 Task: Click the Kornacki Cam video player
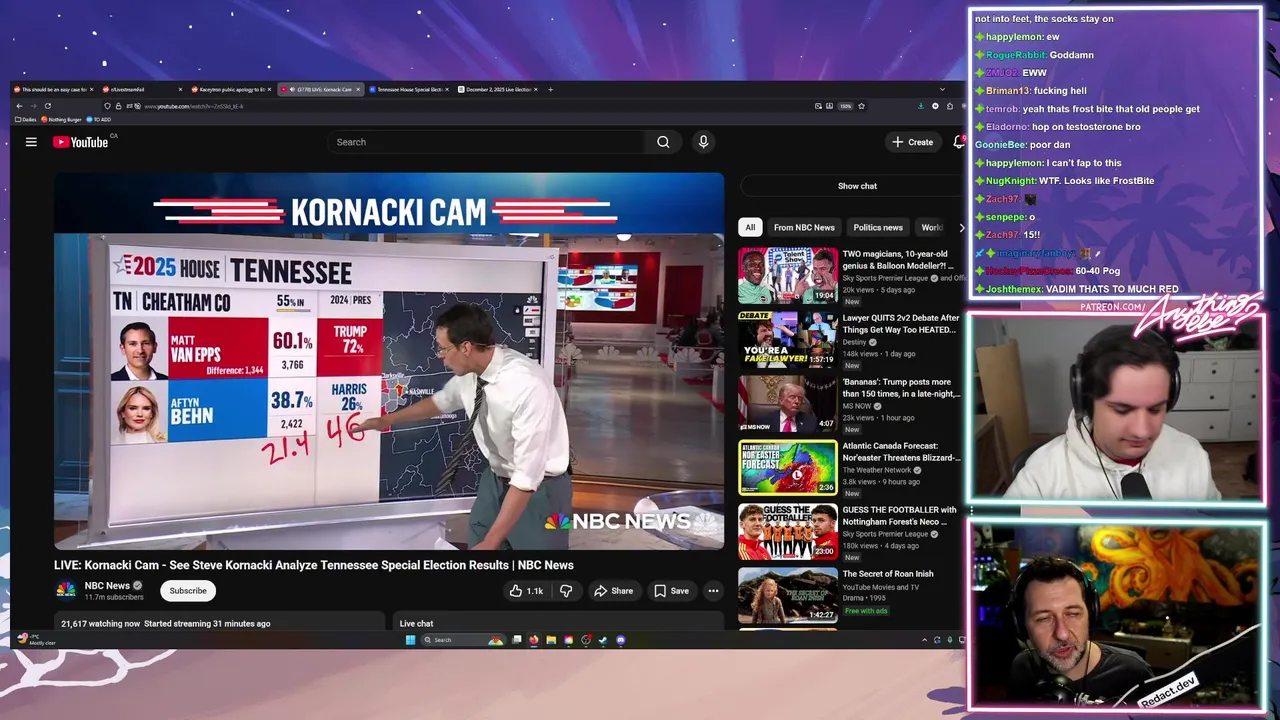pos(389,361)
